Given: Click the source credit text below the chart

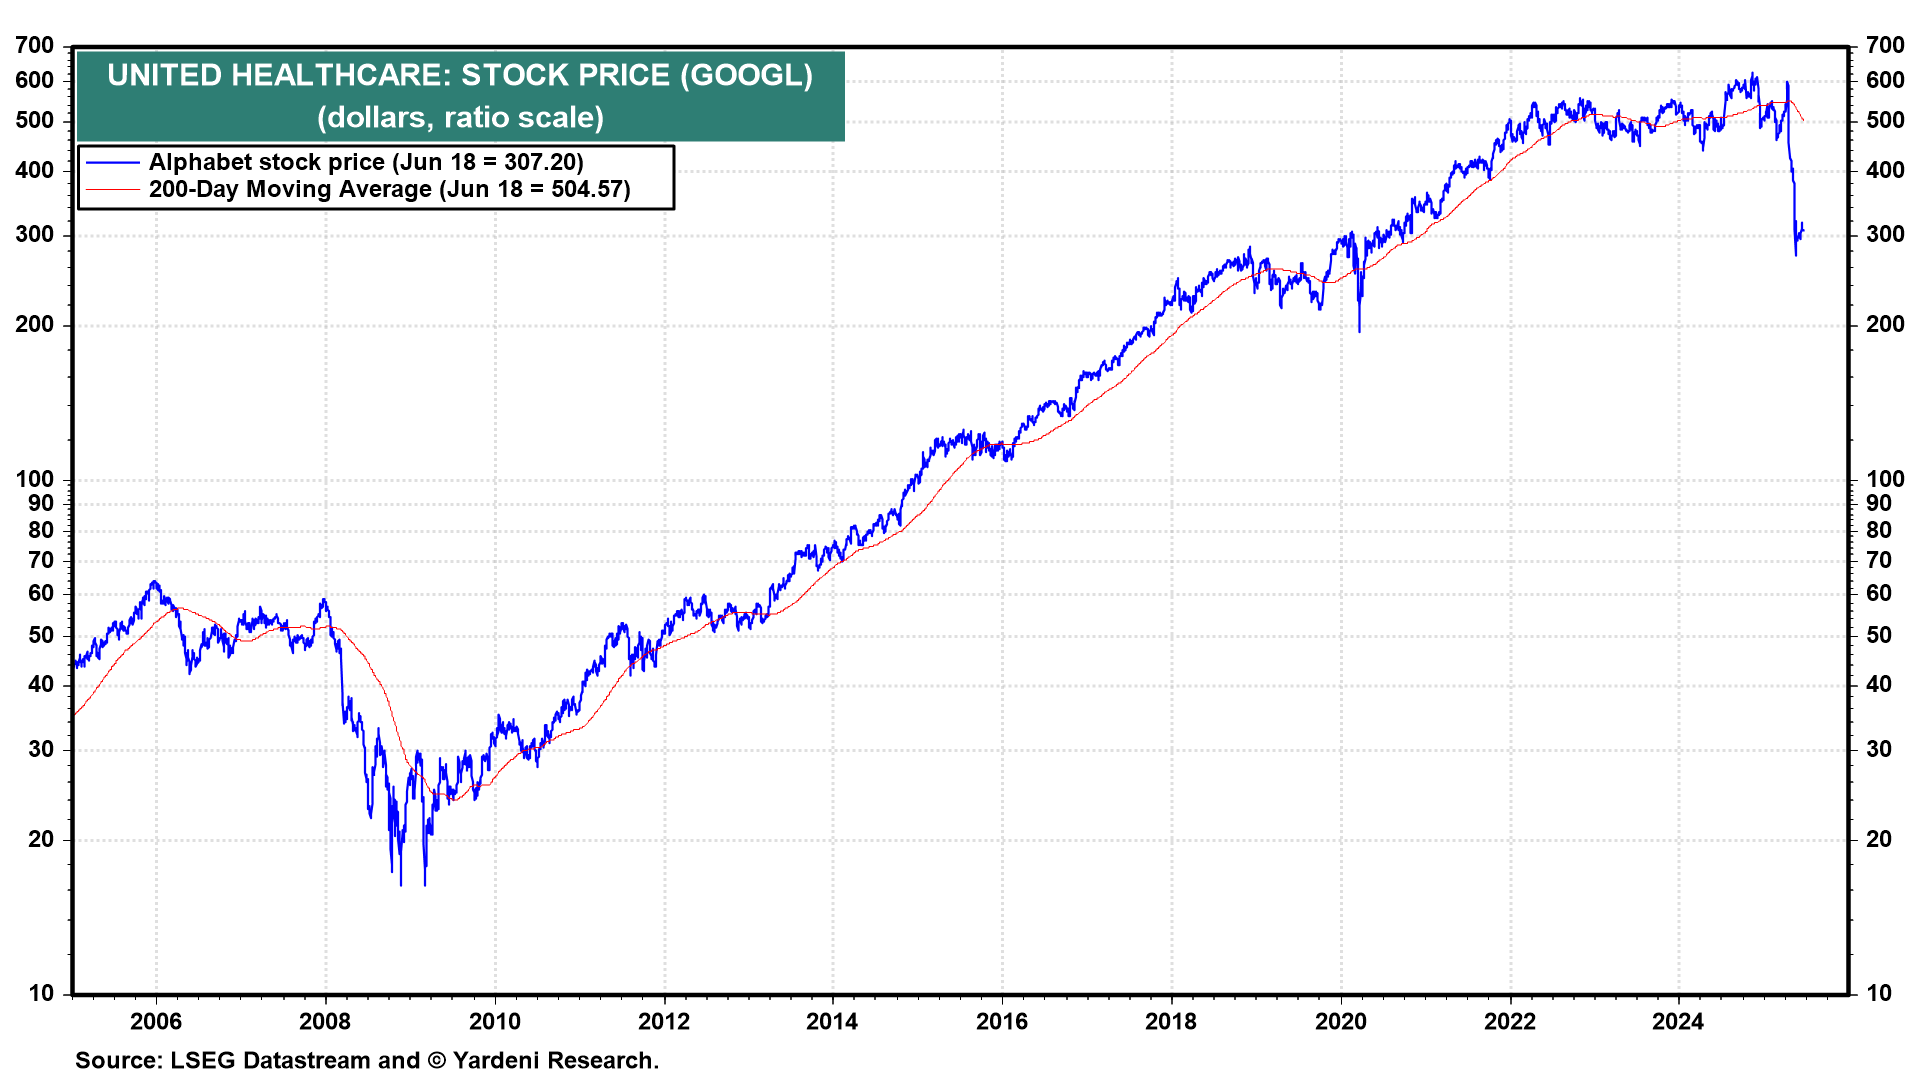Looking at the screenshot, I should point(367,1060).
